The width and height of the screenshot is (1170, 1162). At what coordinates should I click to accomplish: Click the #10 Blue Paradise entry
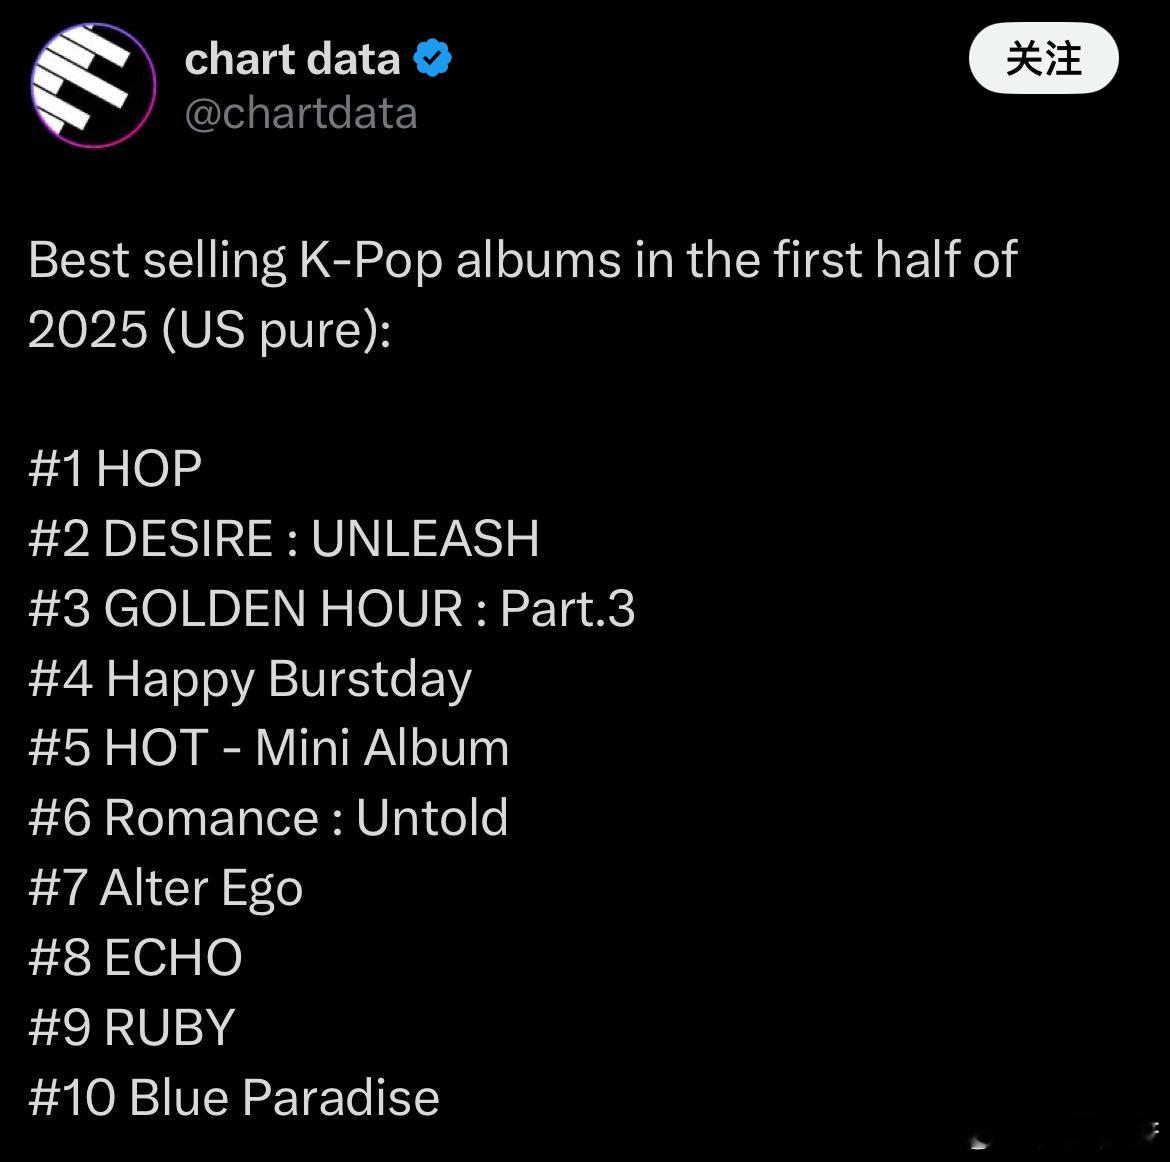coord(234,1098)
